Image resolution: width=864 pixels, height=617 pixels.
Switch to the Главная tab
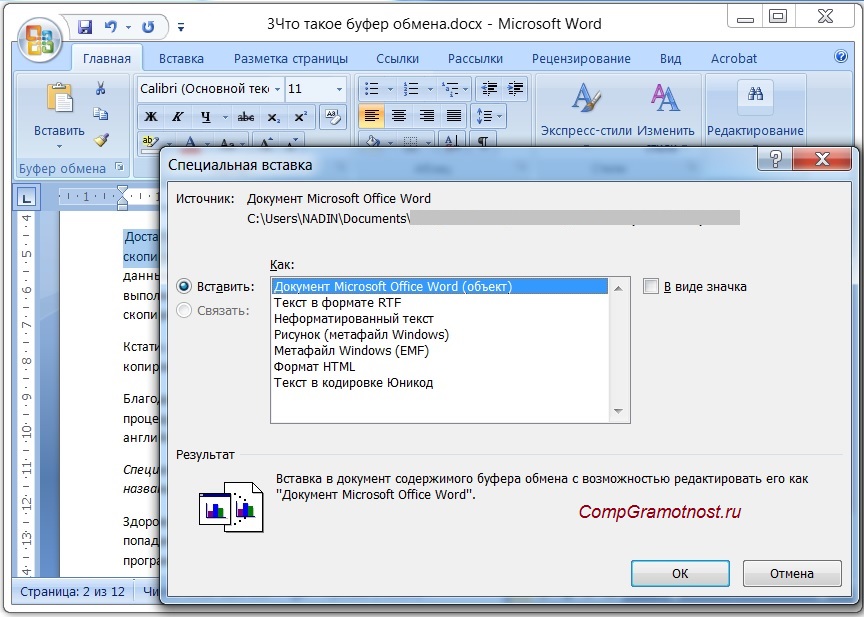tap(107, 59)
